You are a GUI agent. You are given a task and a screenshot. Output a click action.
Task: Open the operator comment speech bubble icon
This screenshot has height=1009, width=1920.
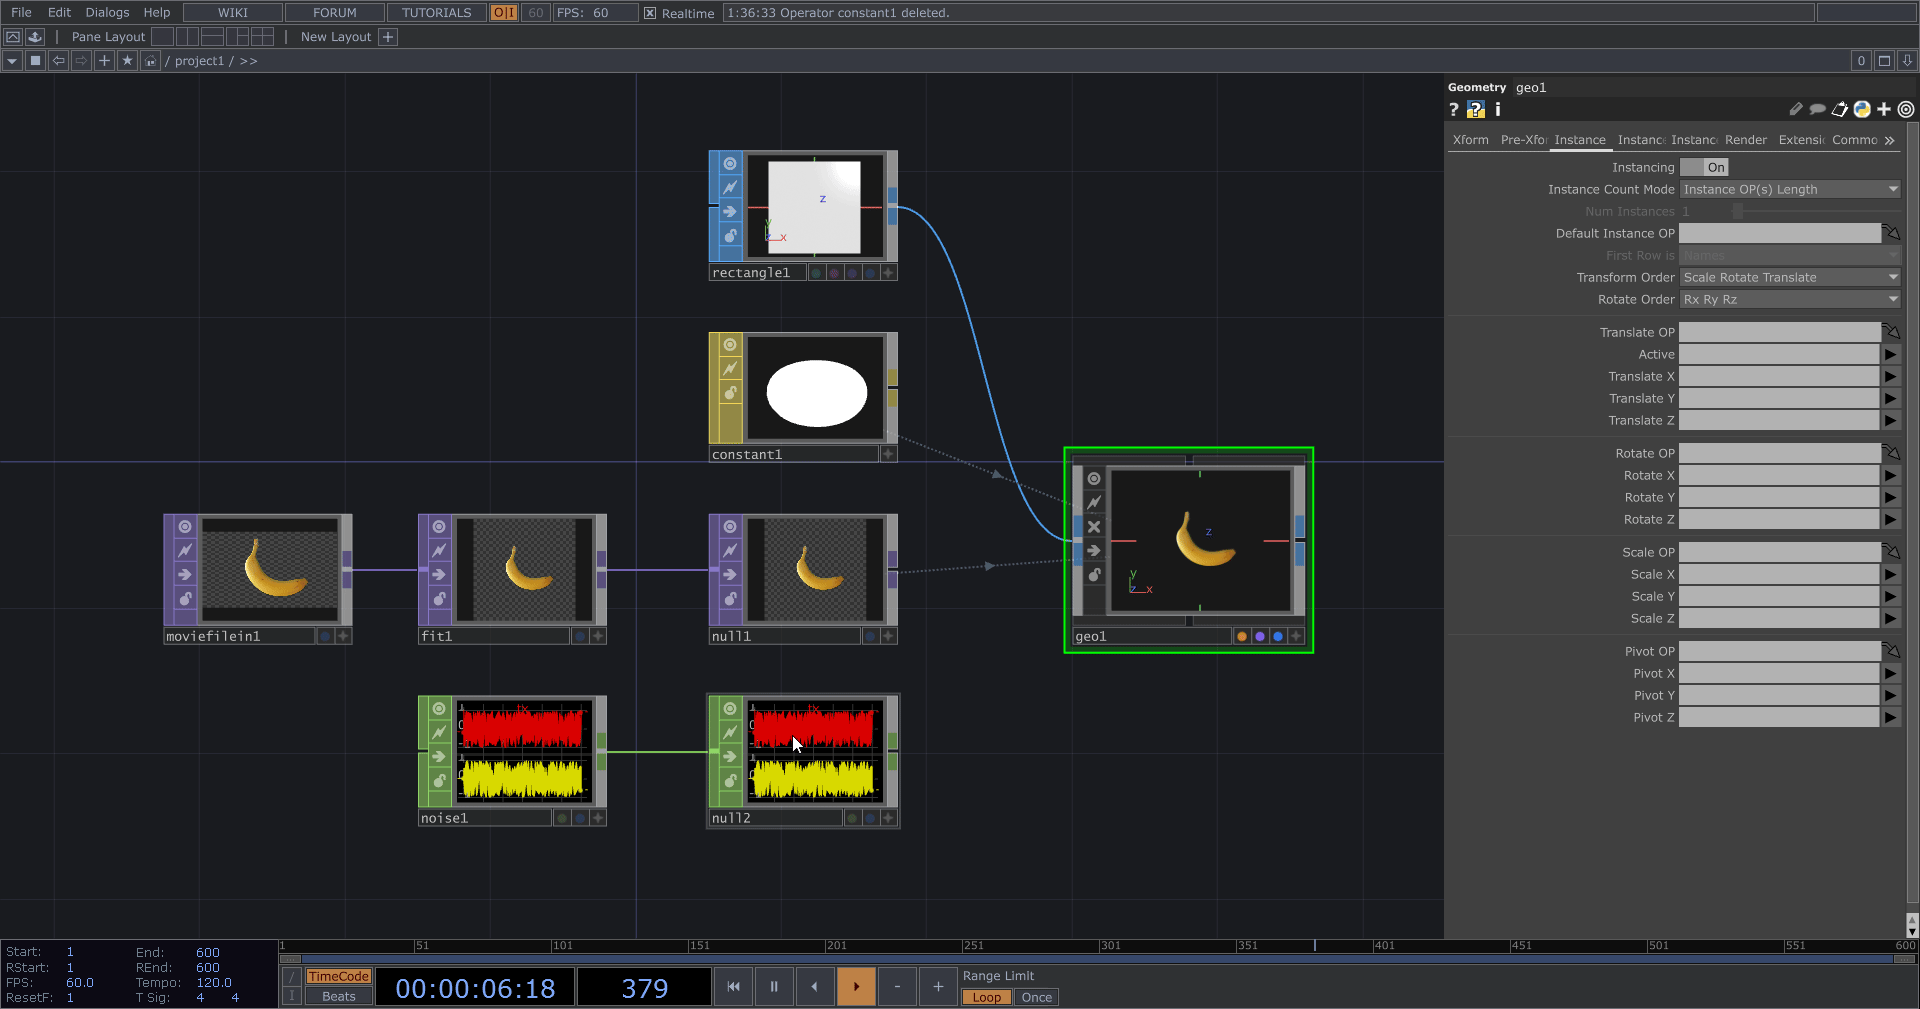point(1817,110)
